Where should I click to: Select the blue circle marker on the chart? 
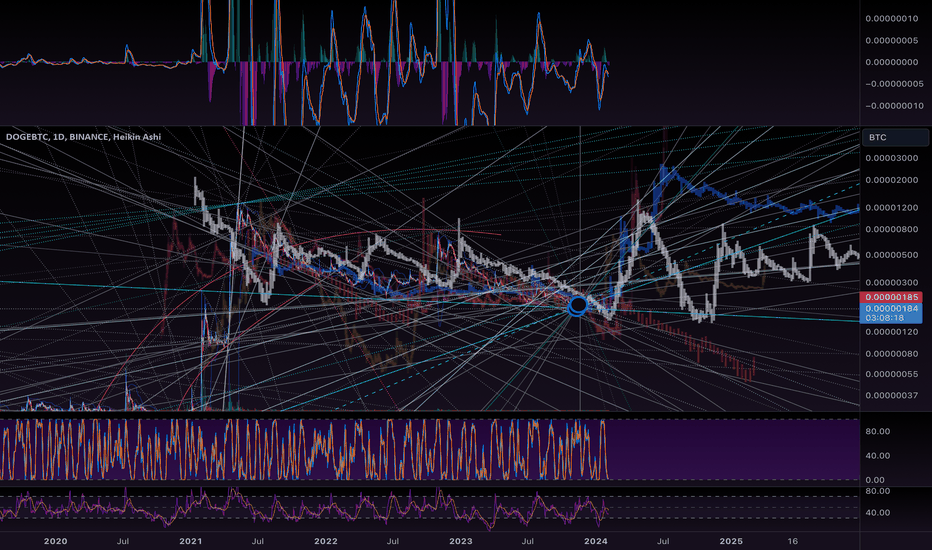tap(578, 306)
